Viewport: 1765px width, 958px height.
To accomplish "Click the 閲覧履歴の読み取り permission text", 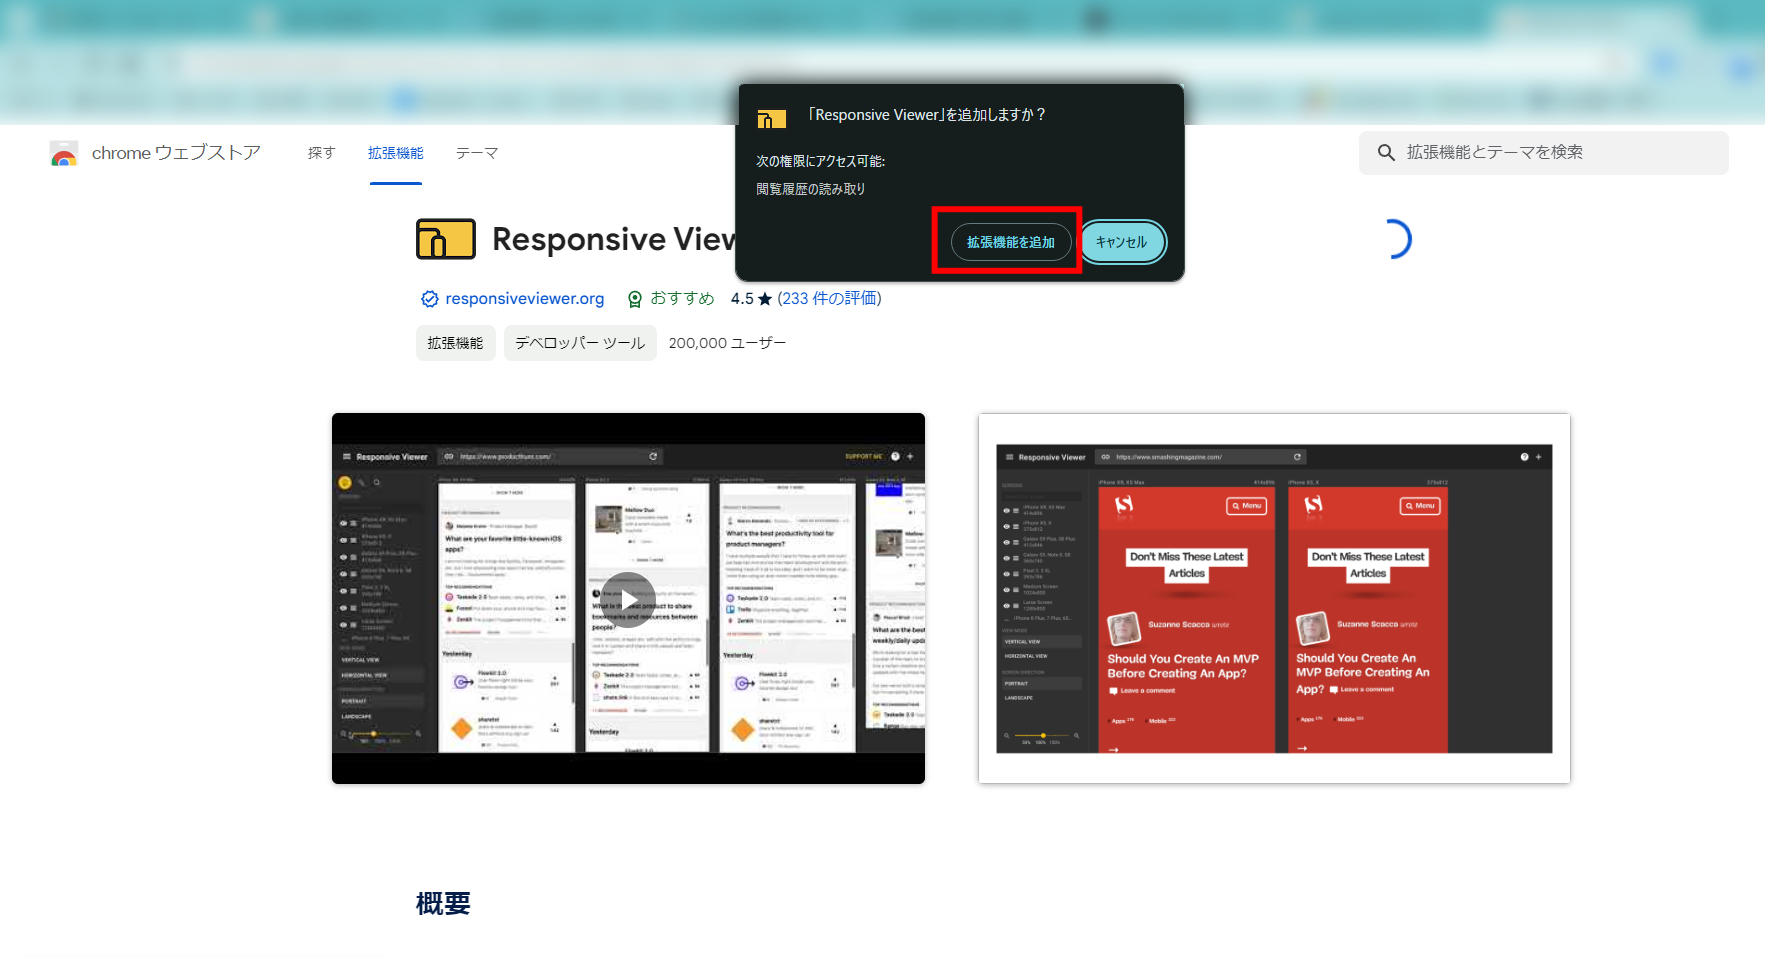I will [811, 189].
